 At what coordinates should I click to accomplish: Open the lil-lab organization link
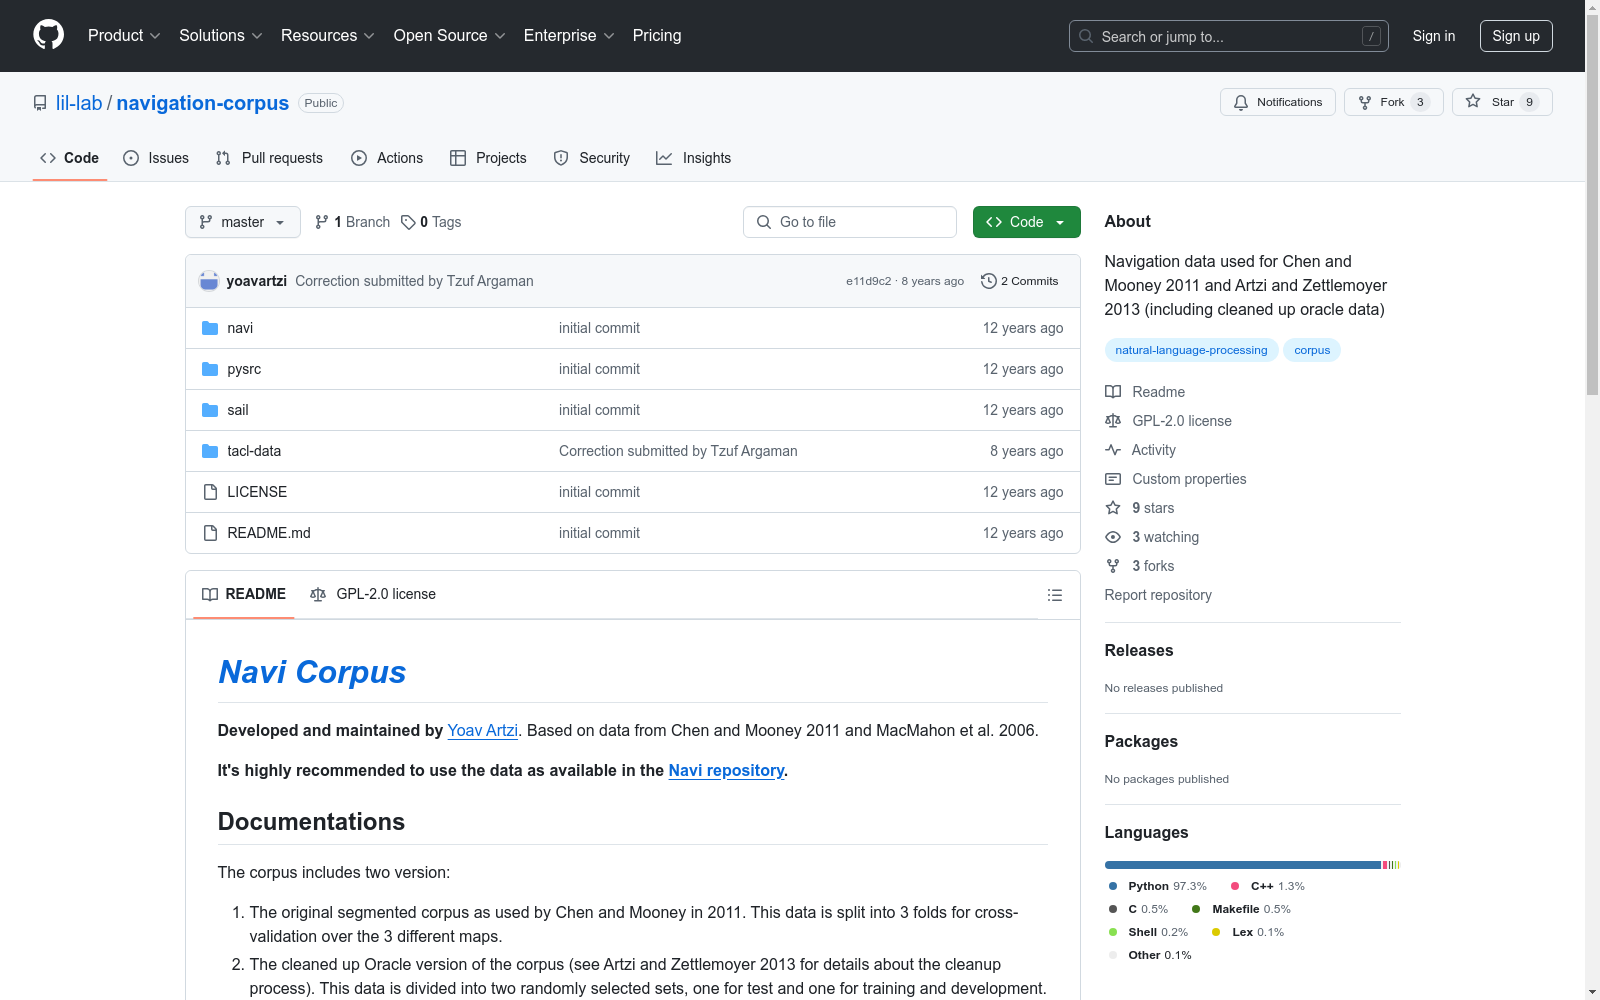79,103
